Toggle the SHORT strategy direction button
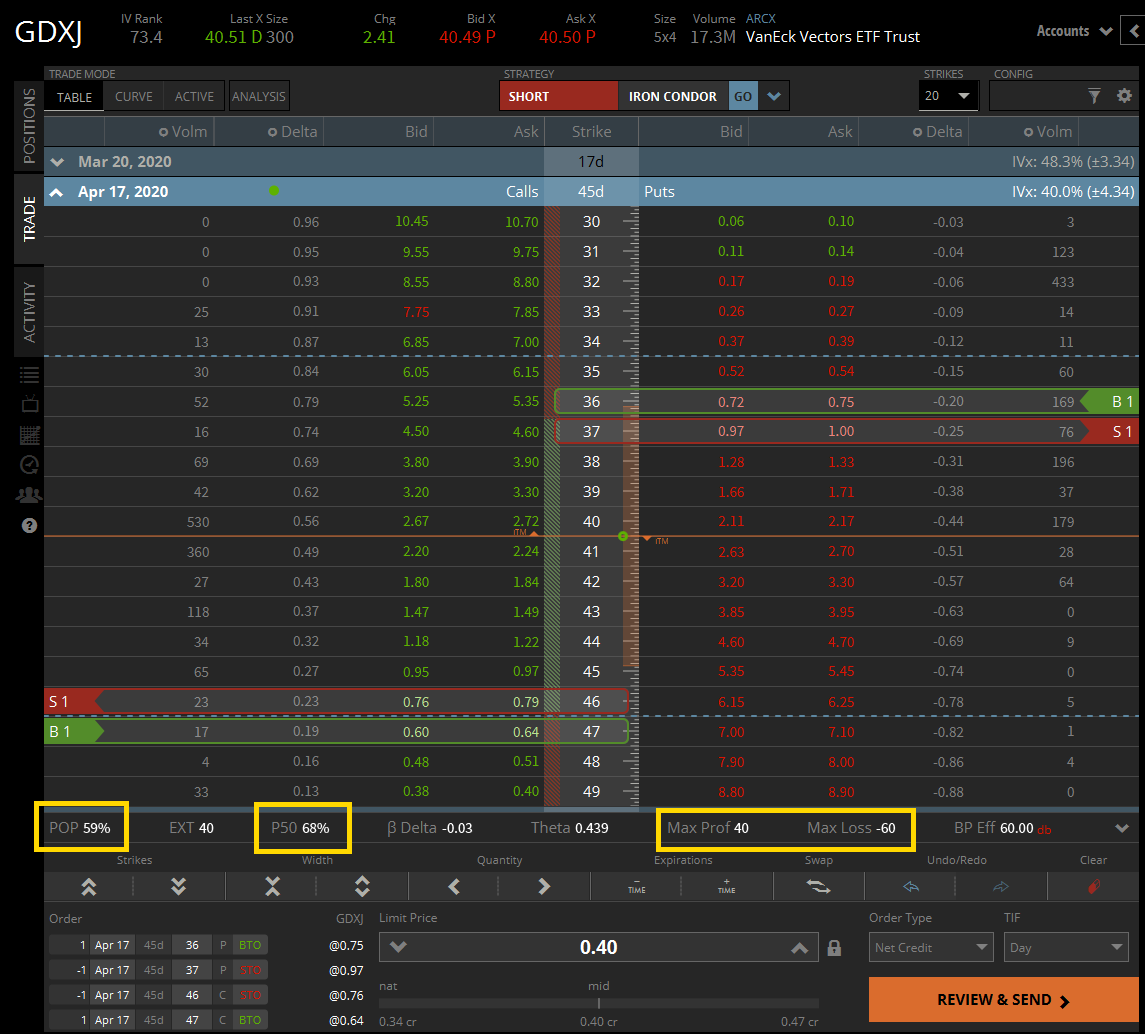The width and height of the screenshot is (1145, 1034). [x=558, y=96]
